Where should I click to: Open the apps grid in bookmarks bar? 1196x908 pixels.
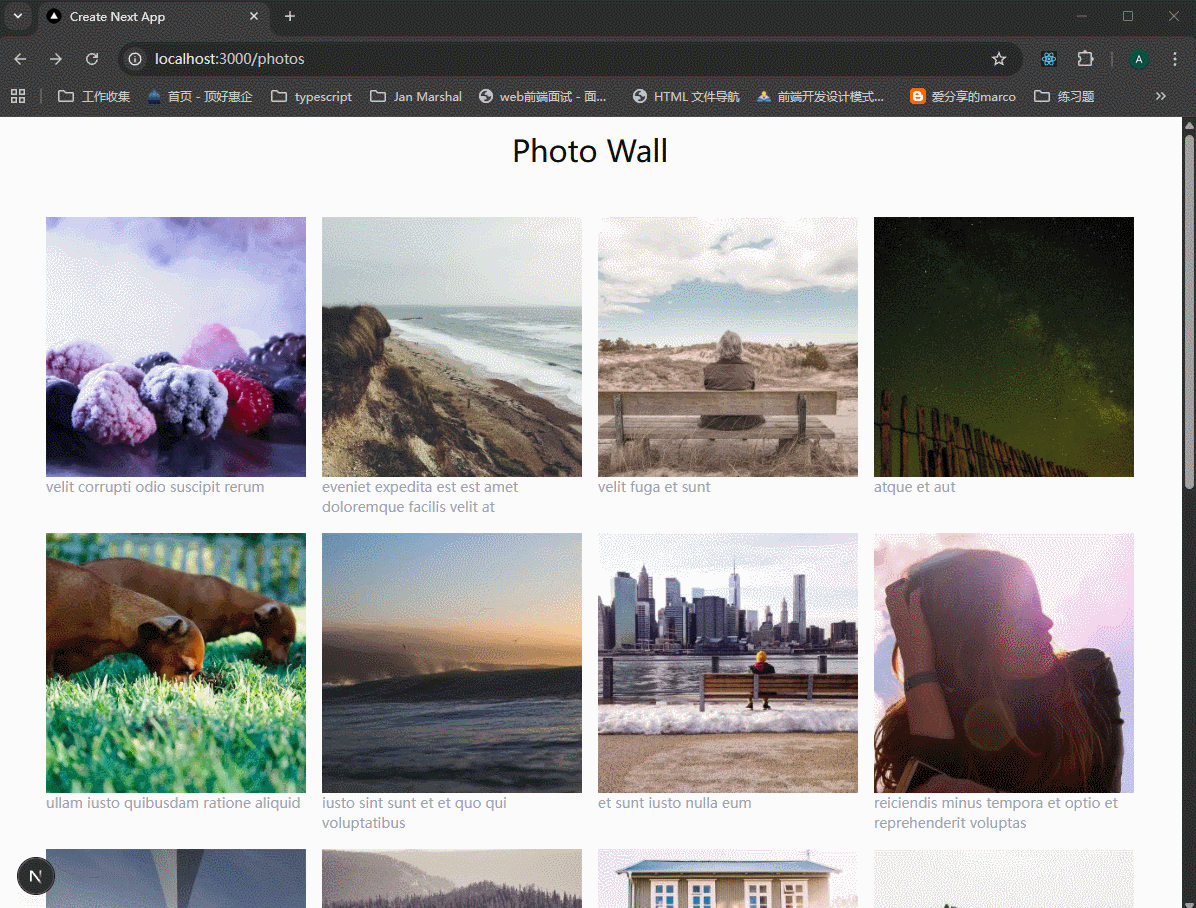[18, 96]
